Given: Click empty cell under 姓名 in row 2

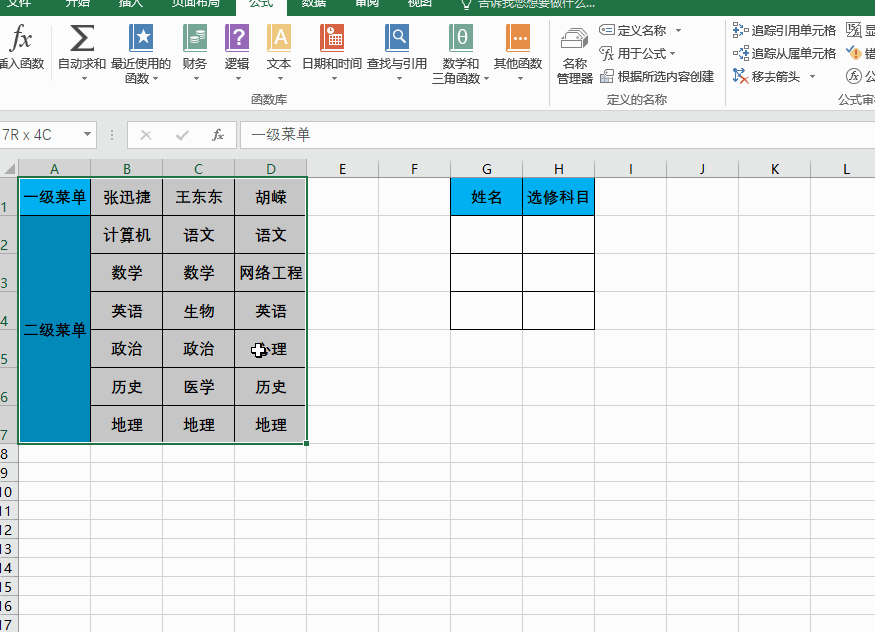Looking at the screenshot, I should 487,235.
